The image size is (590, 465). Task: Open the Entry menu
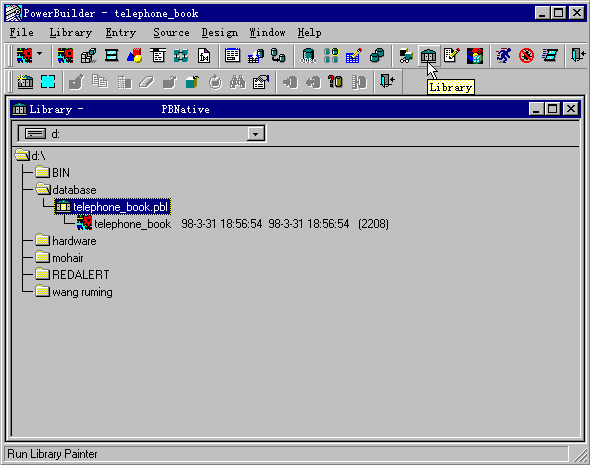[x=120, y=33]
